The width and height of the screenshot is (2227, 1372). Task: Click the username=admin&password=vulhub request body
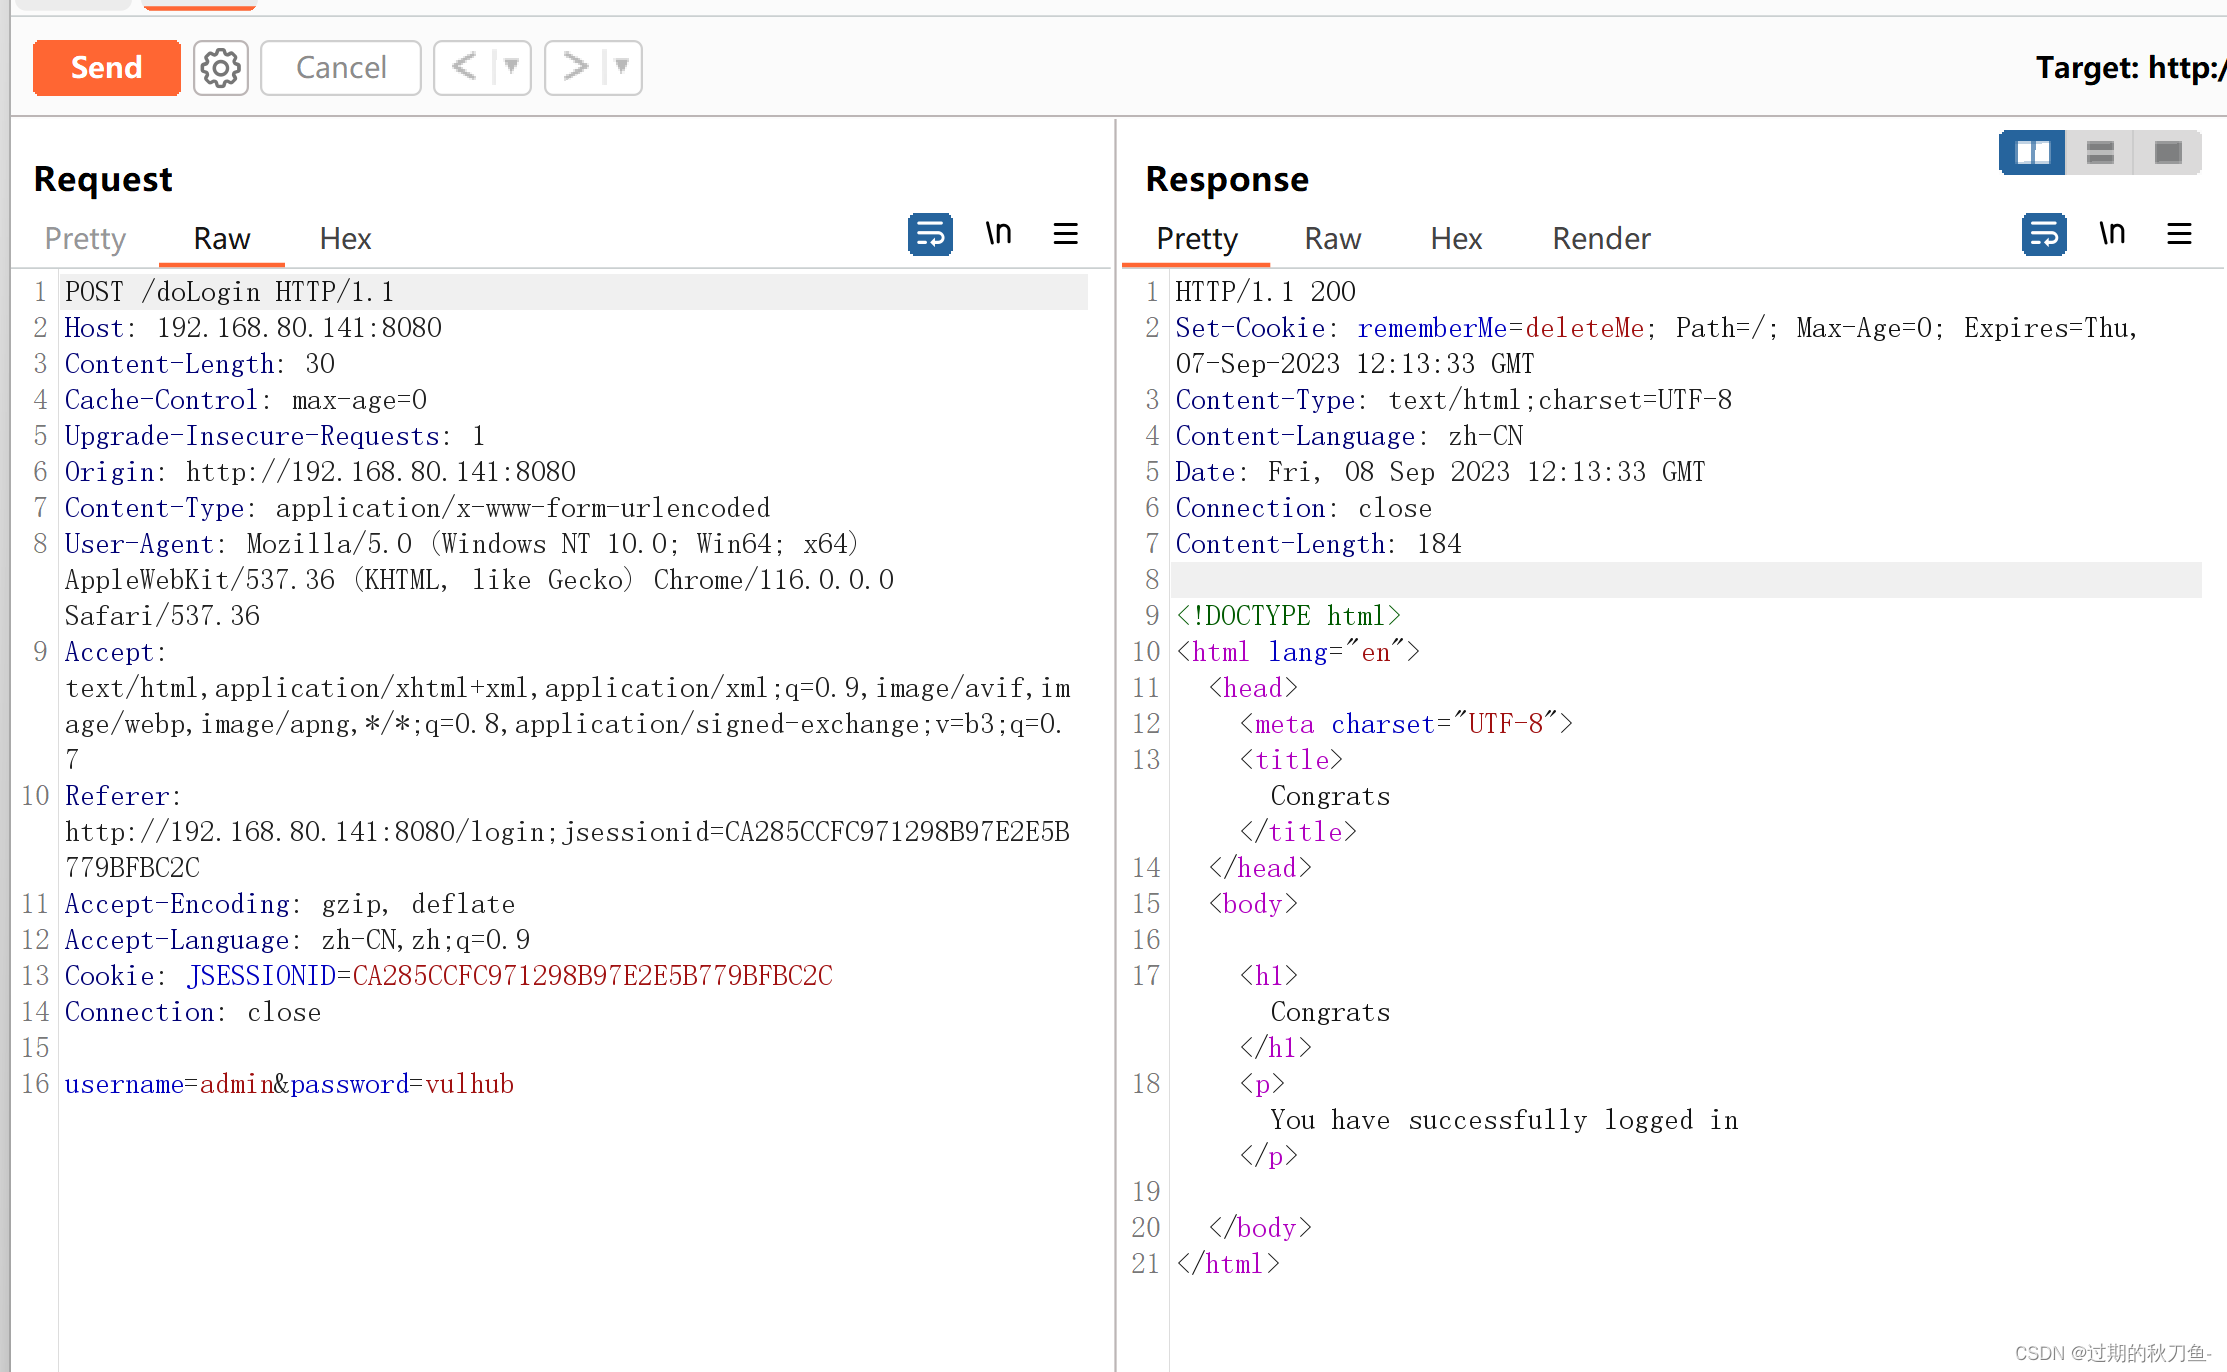289,1084
